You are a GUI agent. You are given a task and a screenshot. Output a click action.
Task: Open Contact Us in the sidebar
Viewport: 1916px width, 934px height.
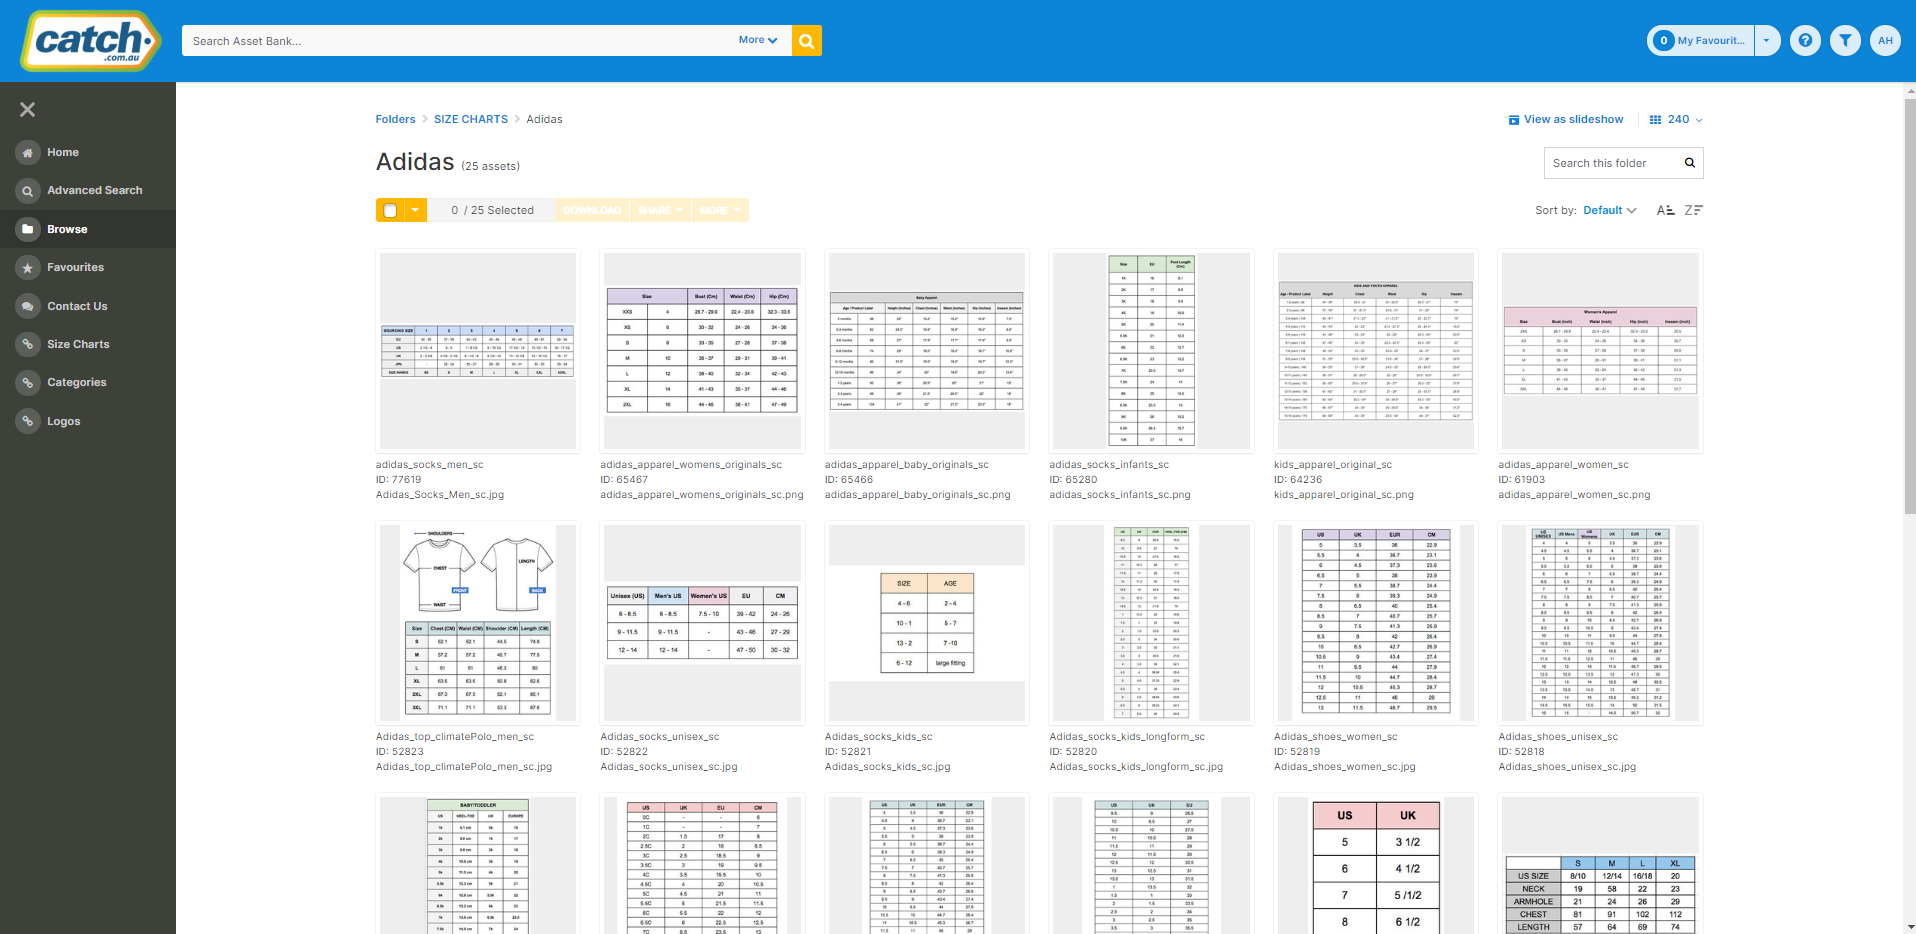tap(77, 306)
